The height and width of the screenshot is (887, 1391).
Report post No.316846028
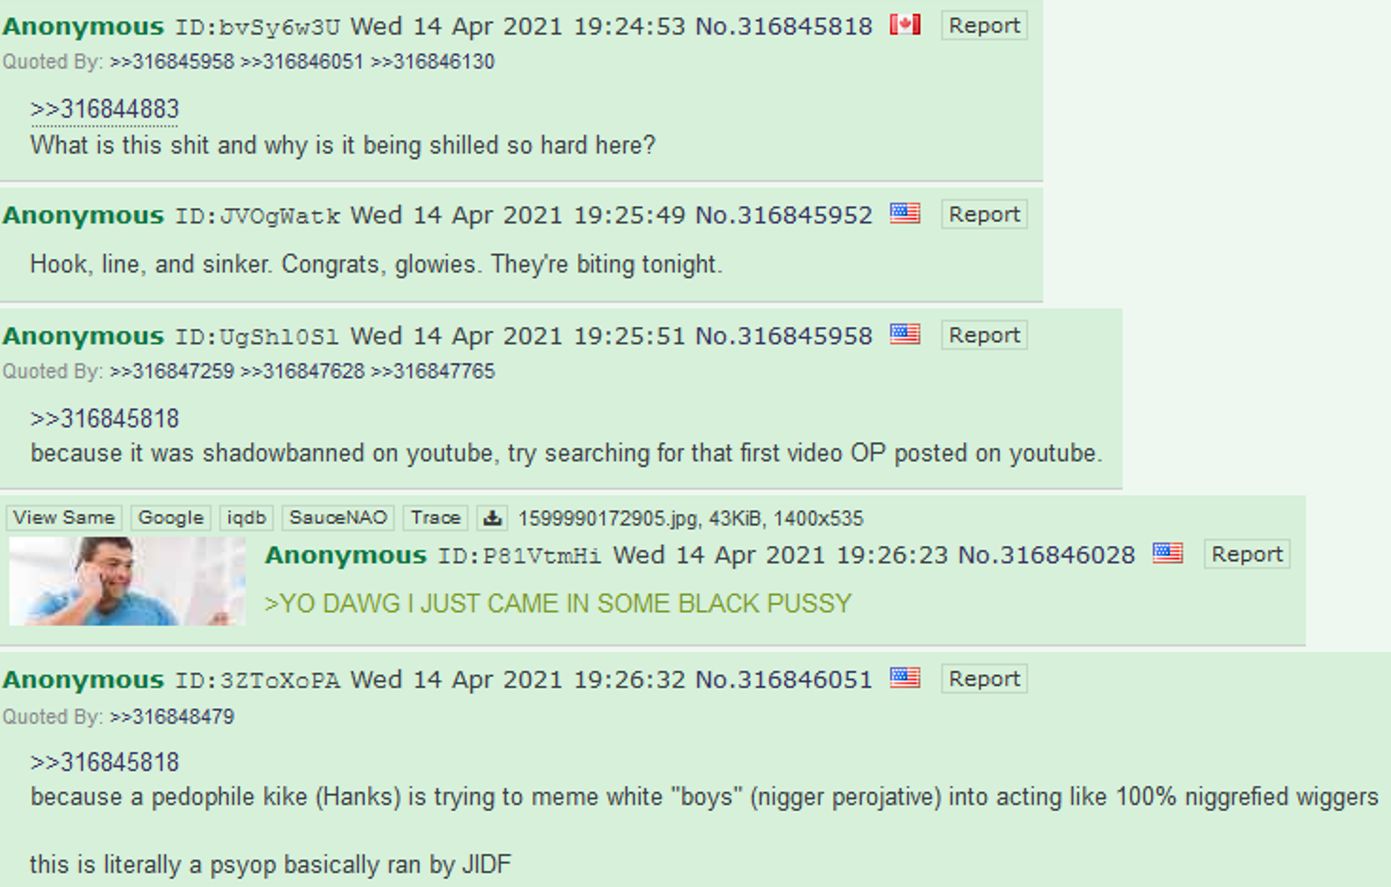coord(1246,554)
